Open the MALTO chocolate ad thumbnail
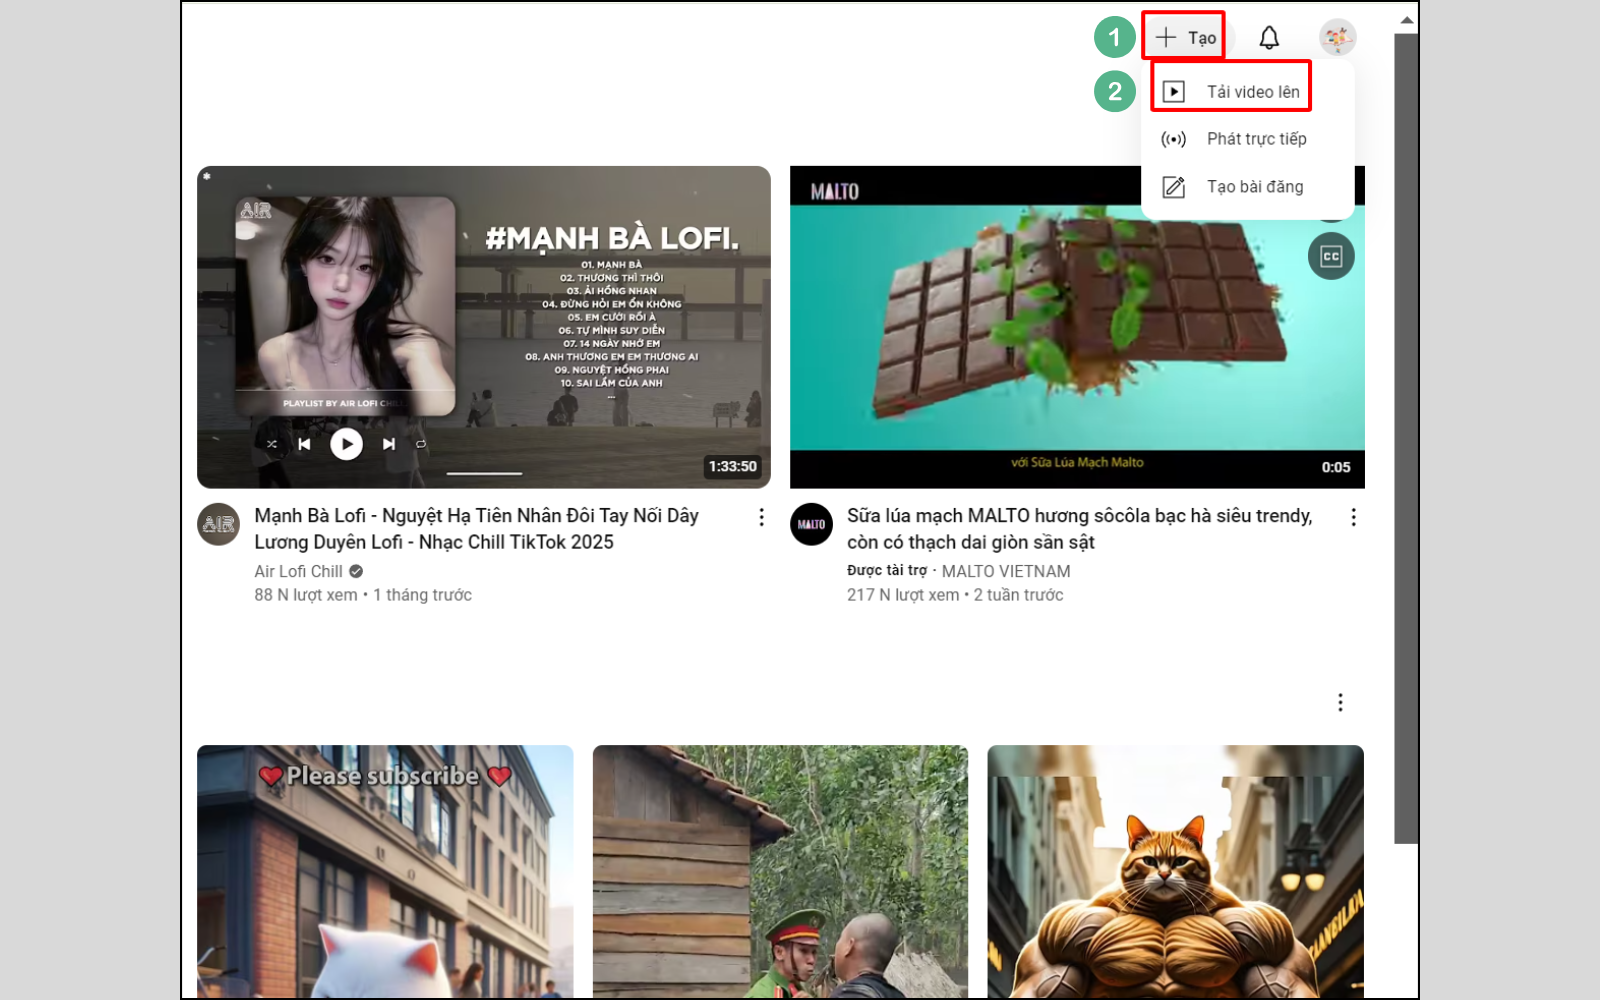Screen dimensions: 1600x1000 click(1077, 327)
